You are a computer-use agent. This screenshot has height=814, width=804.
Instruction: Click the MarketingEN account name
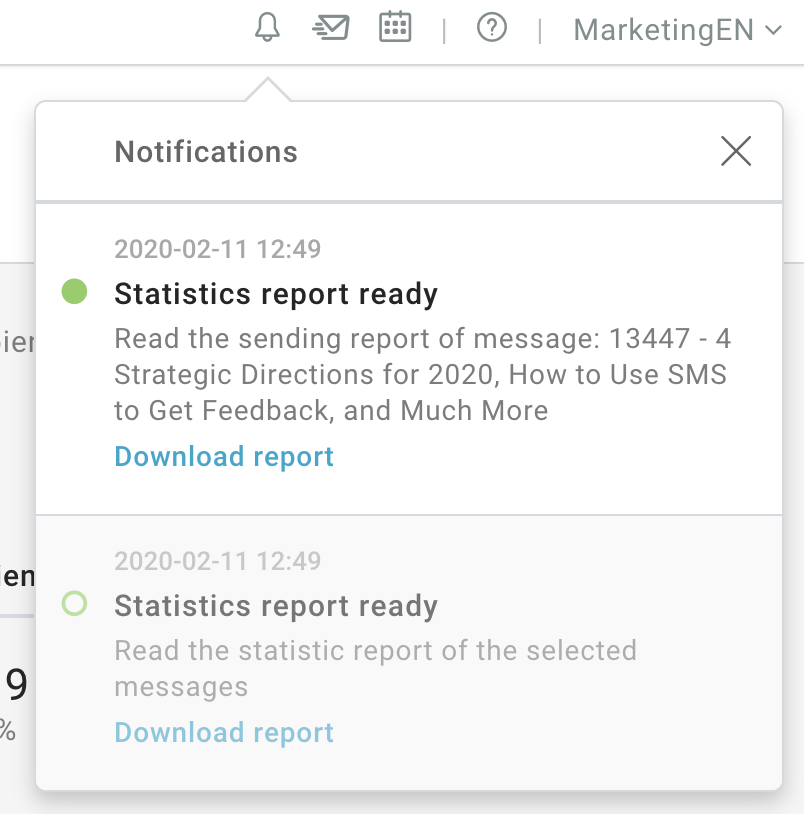click(663, 30)
